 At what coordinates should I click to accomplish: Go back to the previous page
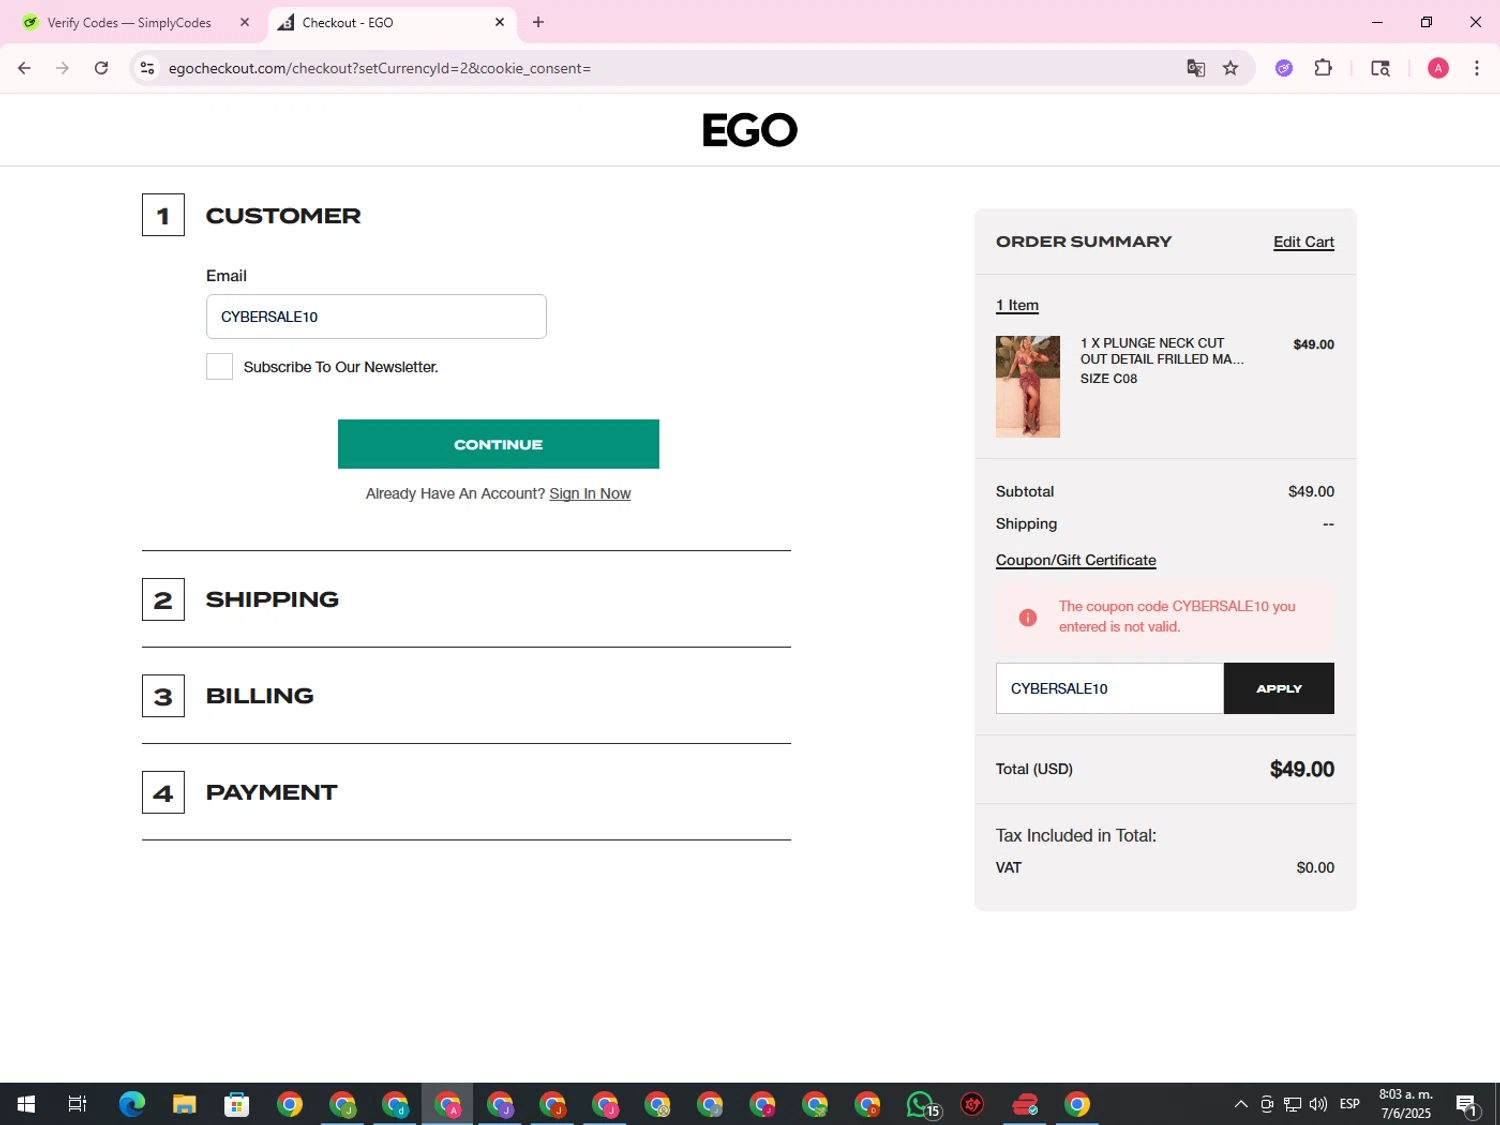pos(24,68)
